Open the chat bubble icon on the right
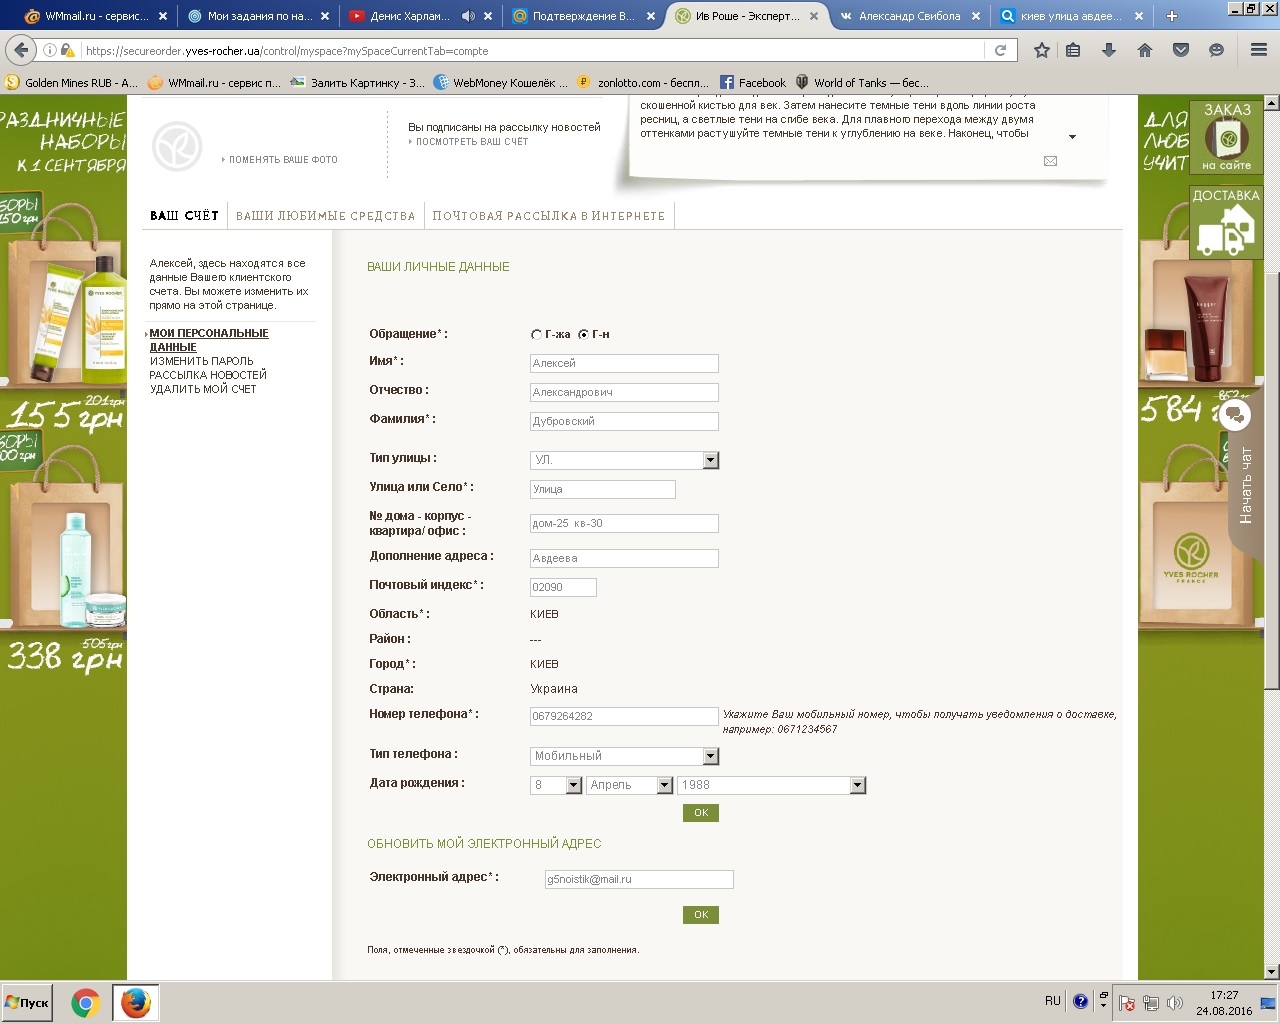Image resolution: width=1280 pixels, height=1024 pixels. 1236,415
